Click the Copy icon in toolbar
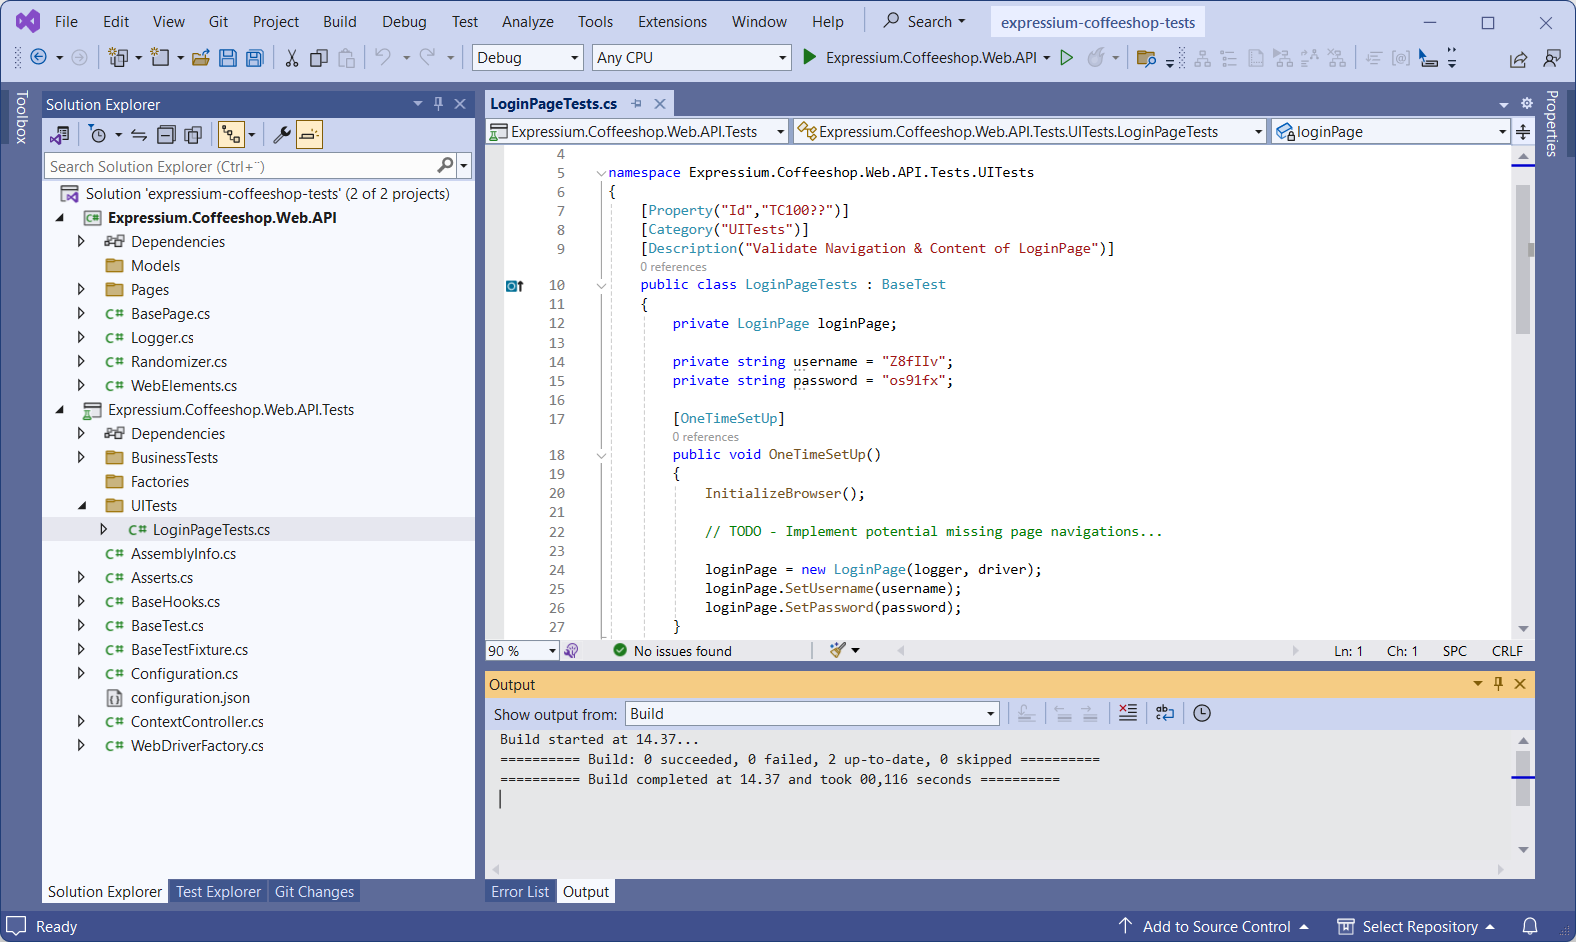The width and height of the screenshot is (1576, 942). (x=319, y=58)
